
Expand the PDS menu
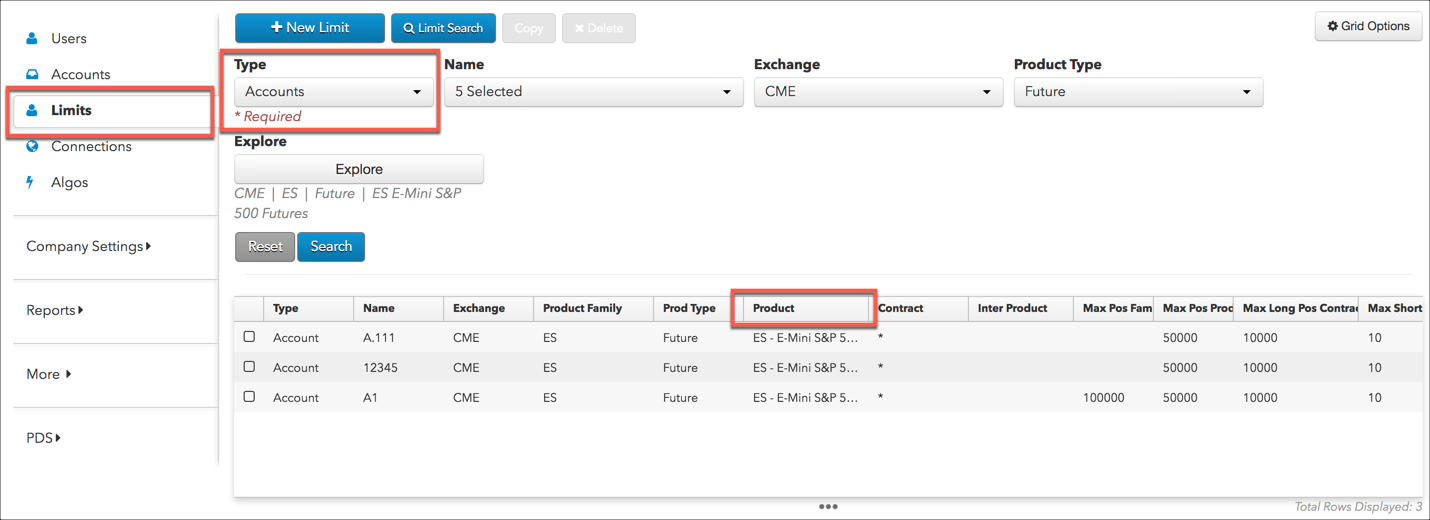[x=44, y=438]
